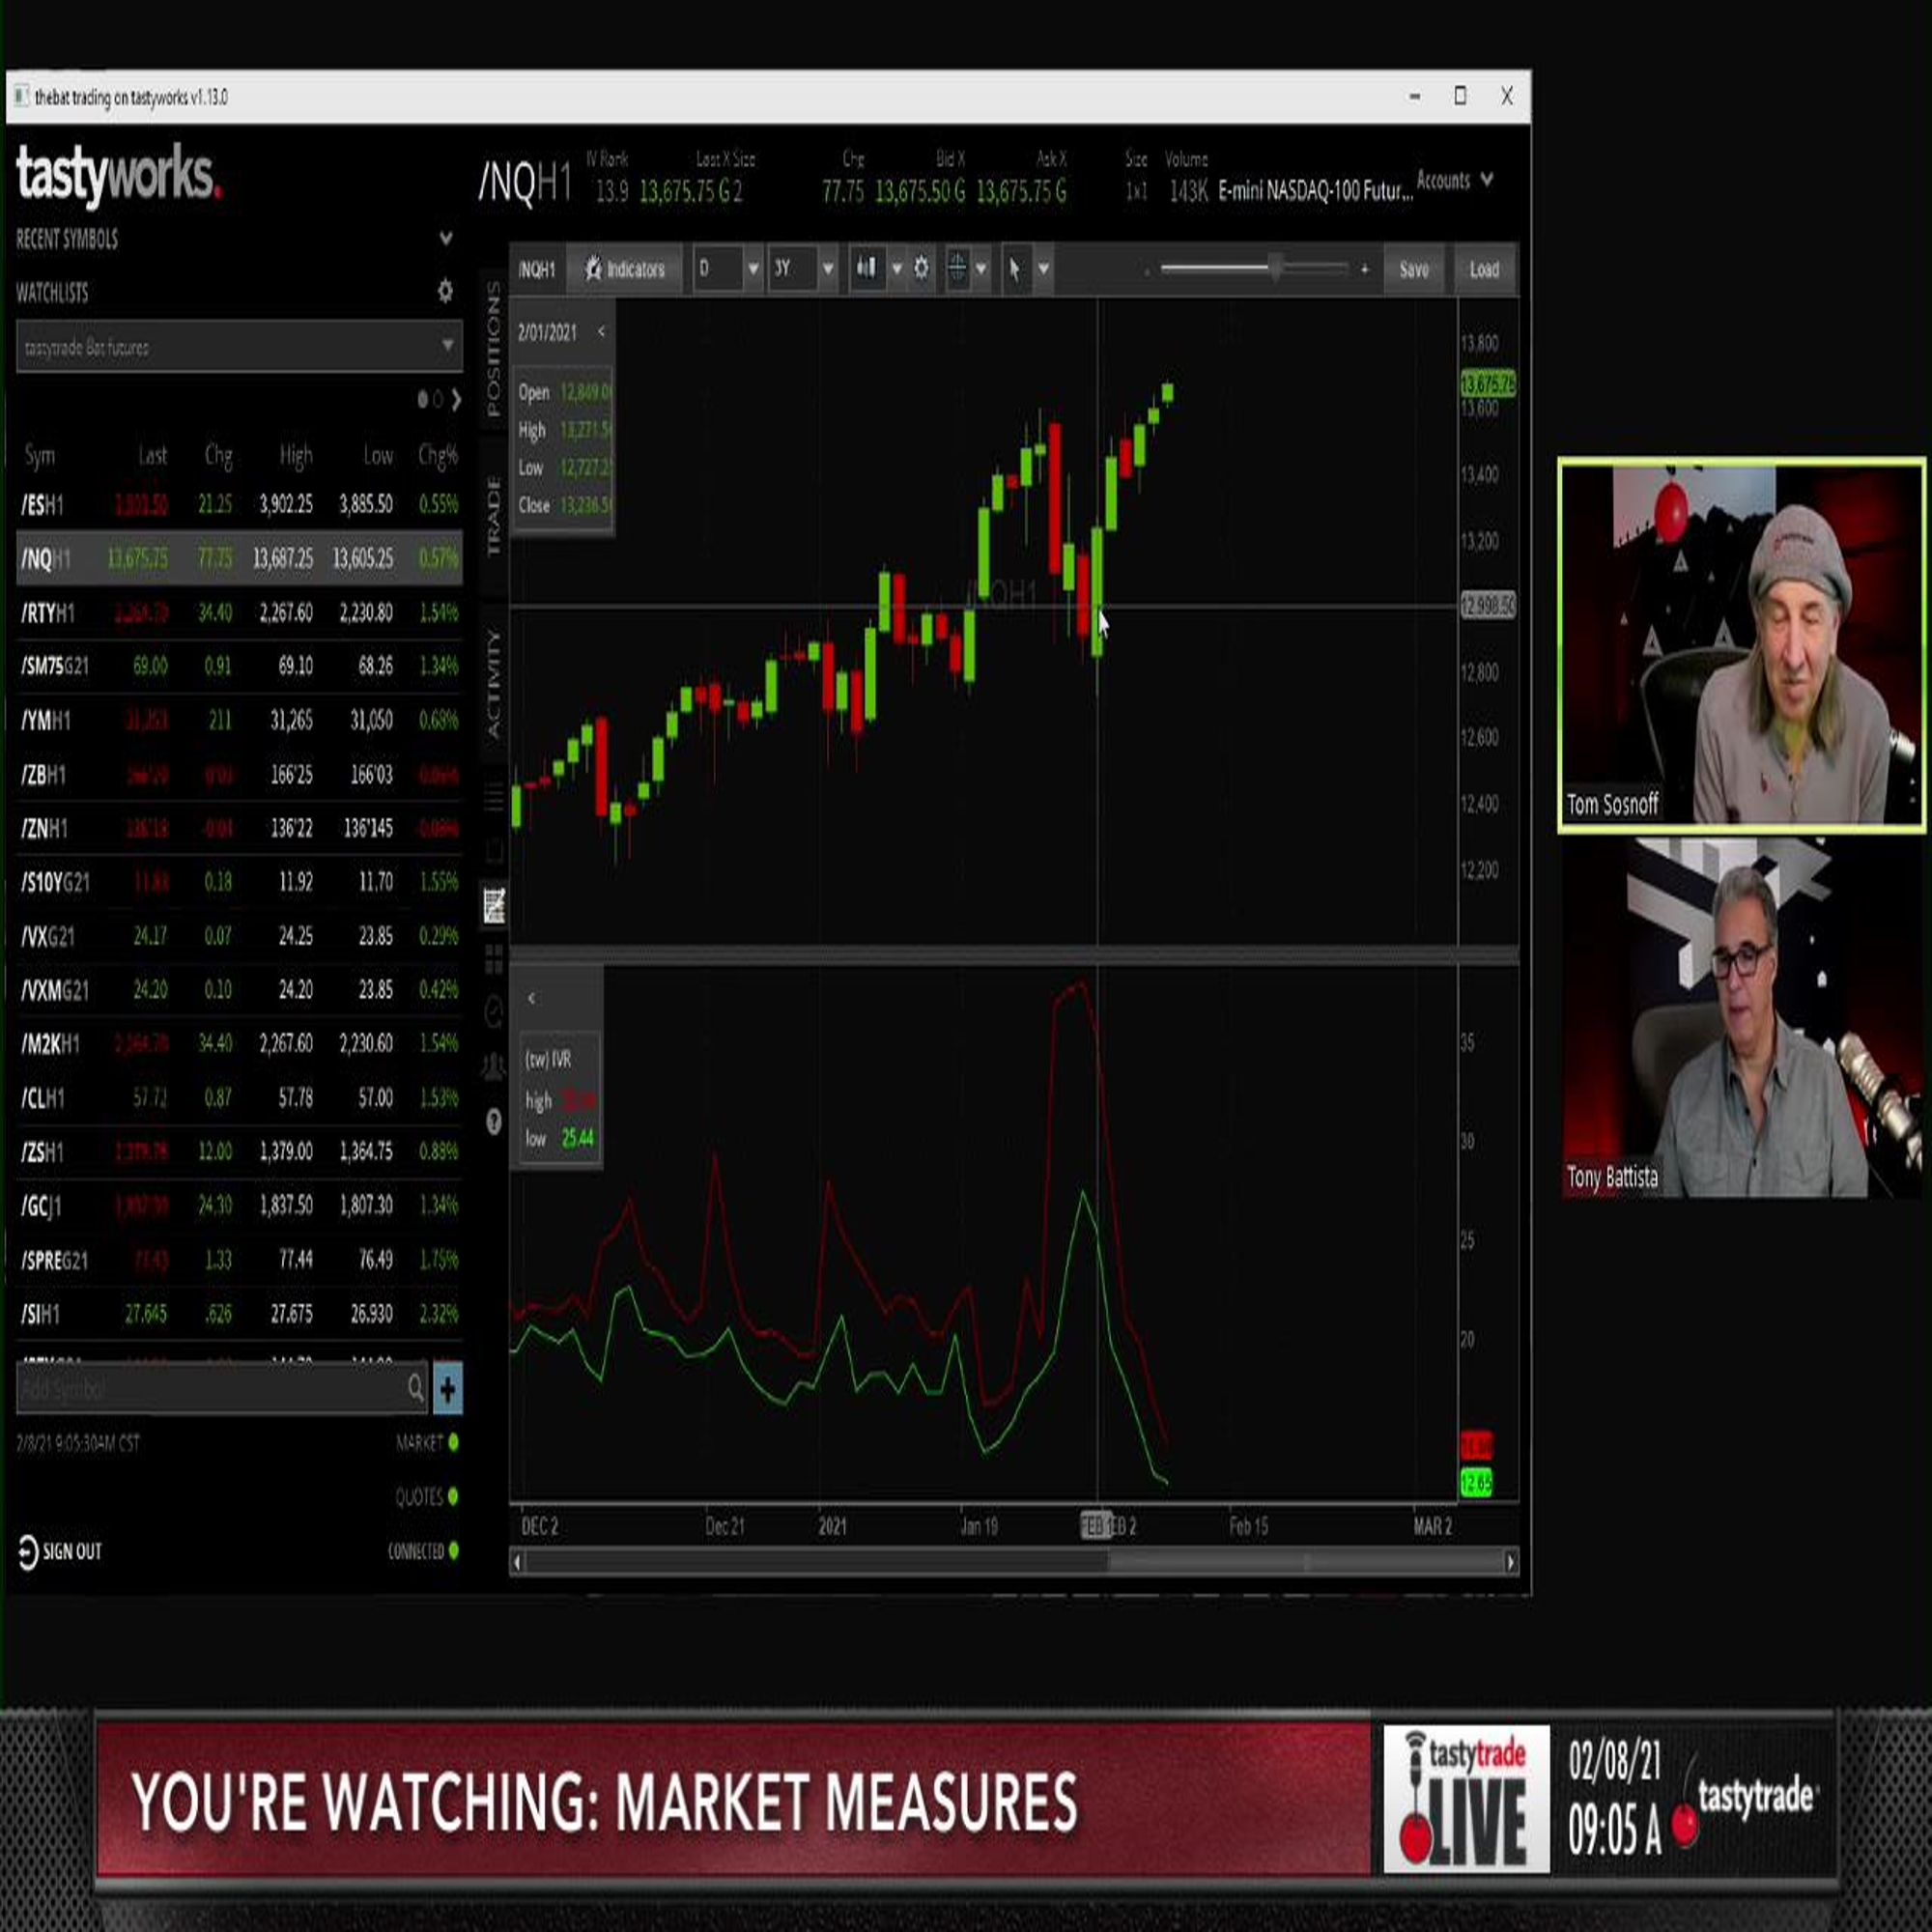Screen dimensions: 1932x1932
Task: Open the help question mark icon
Action: tap(493, 1121)
